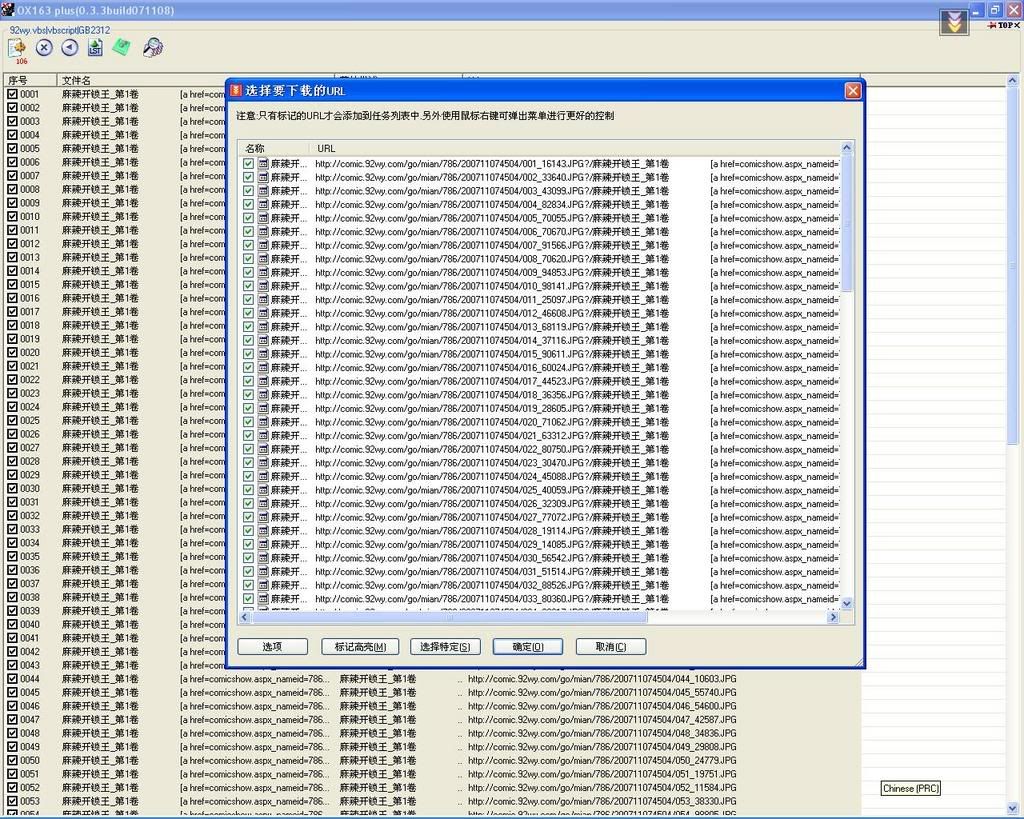Click the triple down-arrow download icon
This screenshot has width=1024, height=819.
[x=953, y=23]
